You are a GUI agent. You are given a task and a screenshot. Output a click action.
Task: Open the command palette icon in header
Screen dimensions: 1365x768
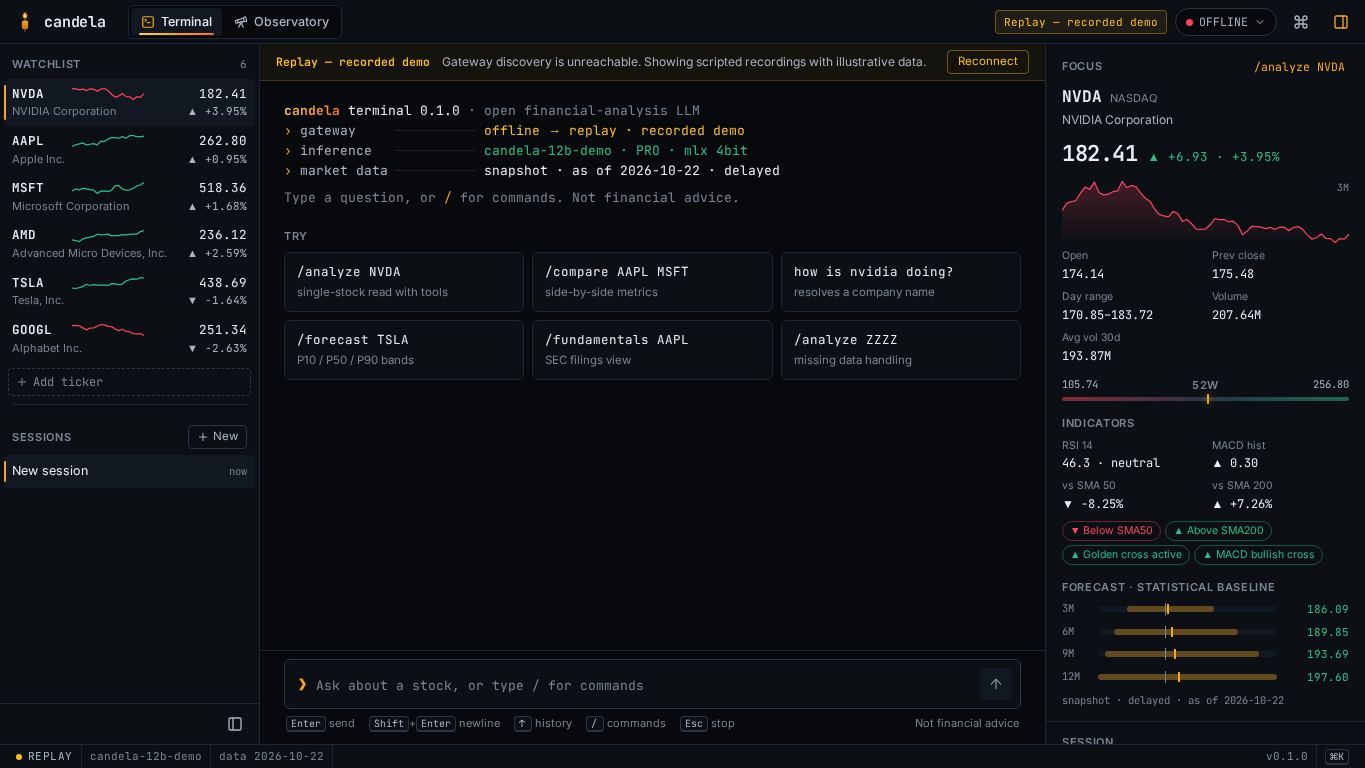point(1301,22)
